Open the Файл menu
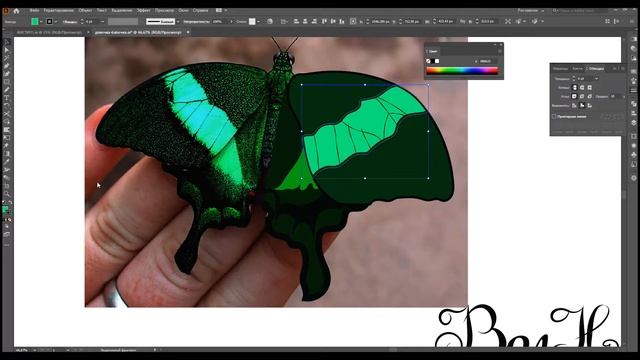This screenshot has width=640, height=360. 34,10
